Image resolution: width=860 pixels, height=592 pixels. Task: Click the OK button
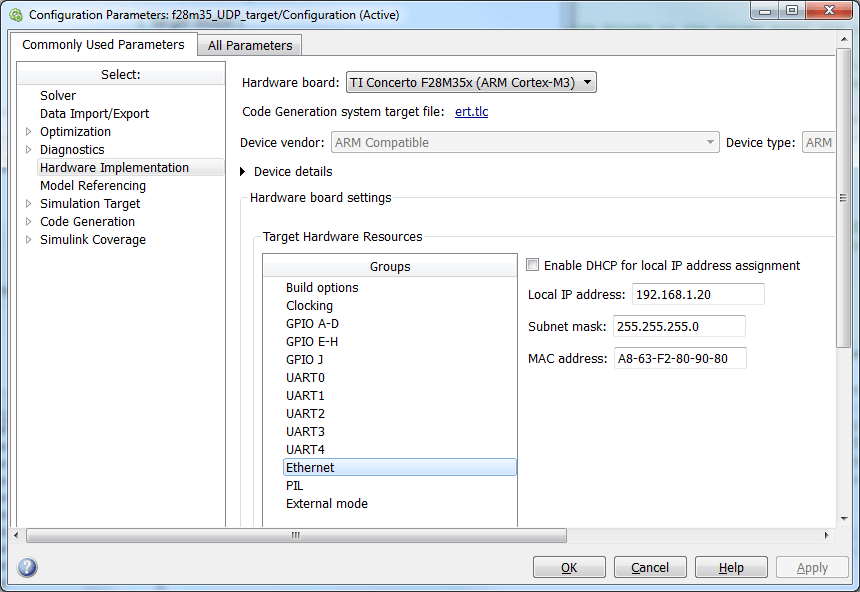(569, 567)
